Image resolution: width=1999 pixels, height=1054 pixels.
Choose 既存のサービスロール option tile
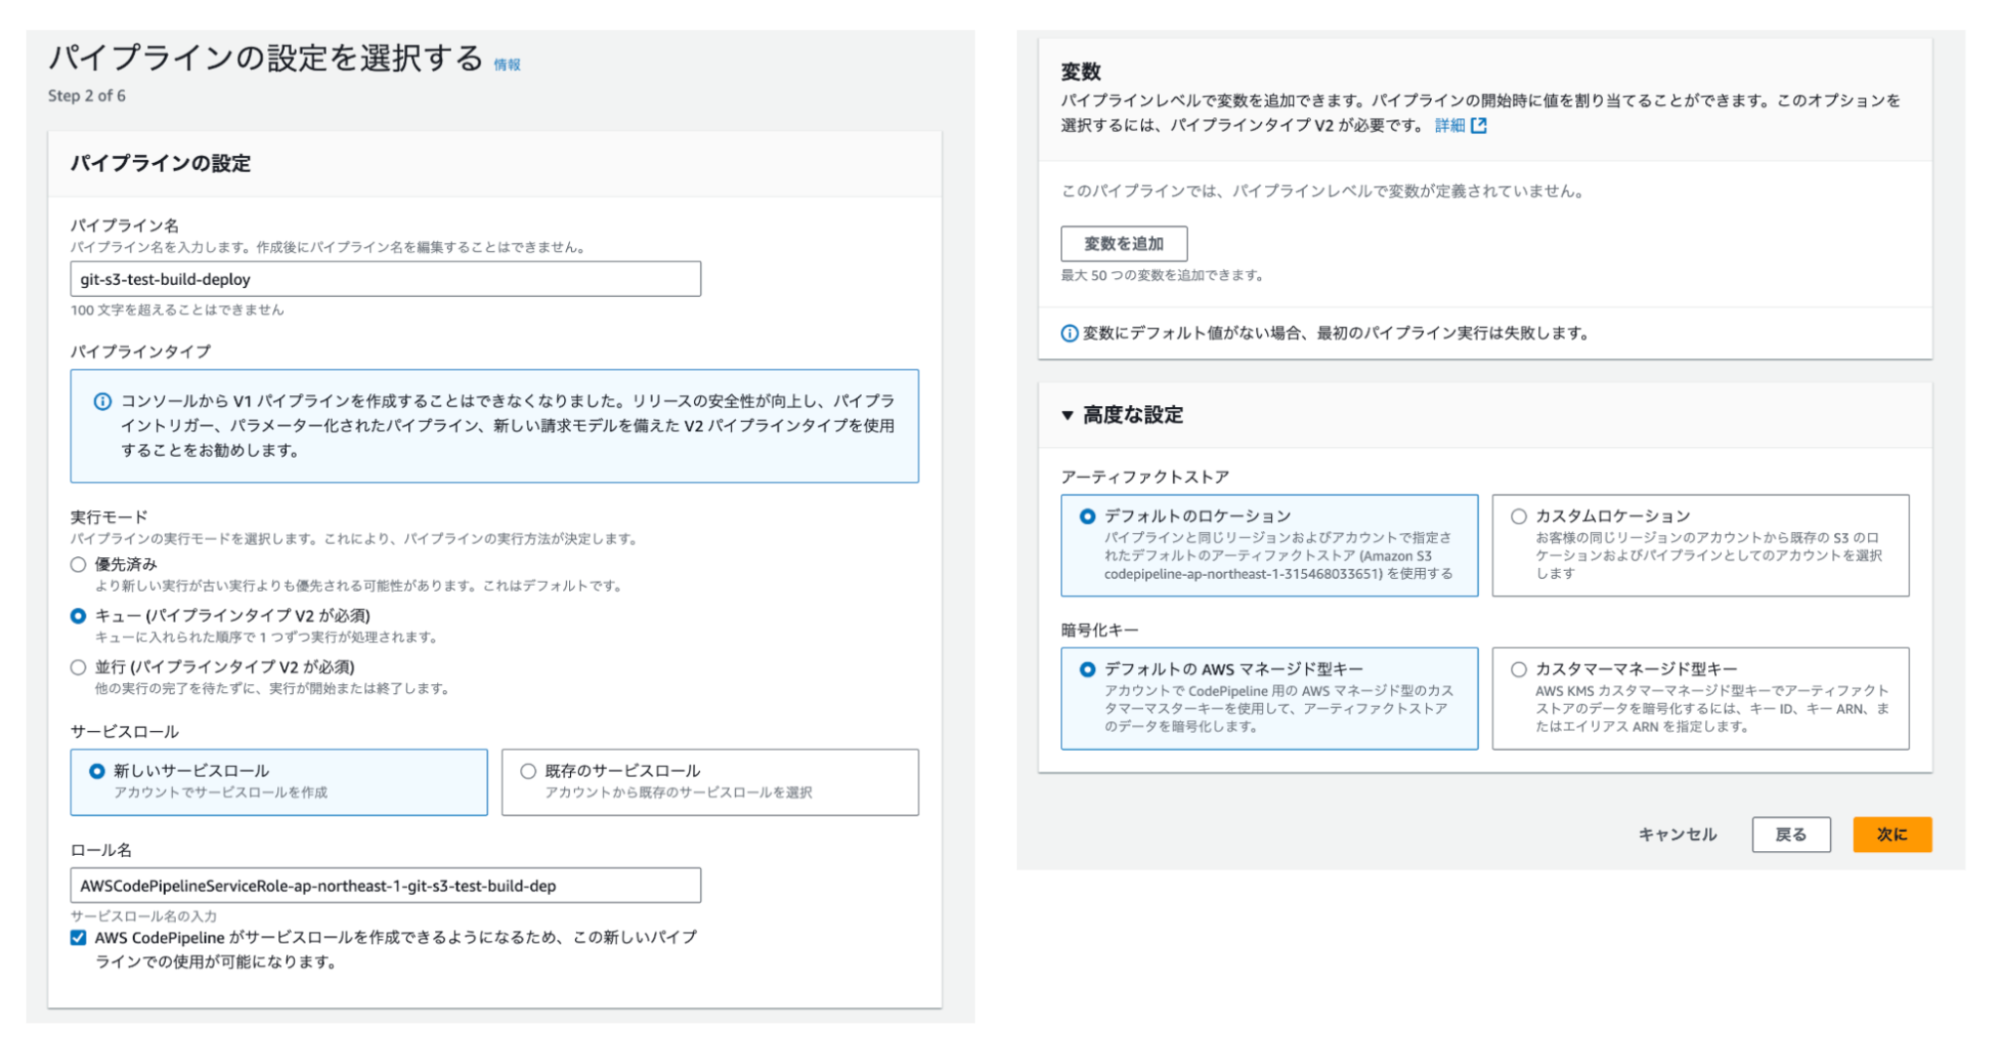point(709,782)
